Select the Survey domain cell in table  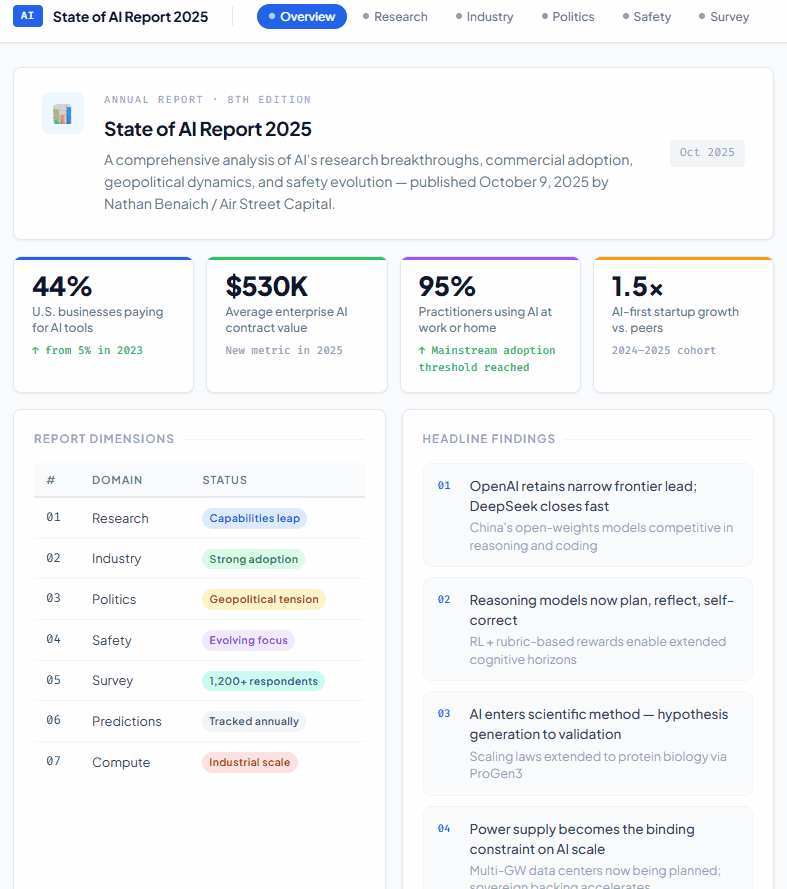pos(112,680)
